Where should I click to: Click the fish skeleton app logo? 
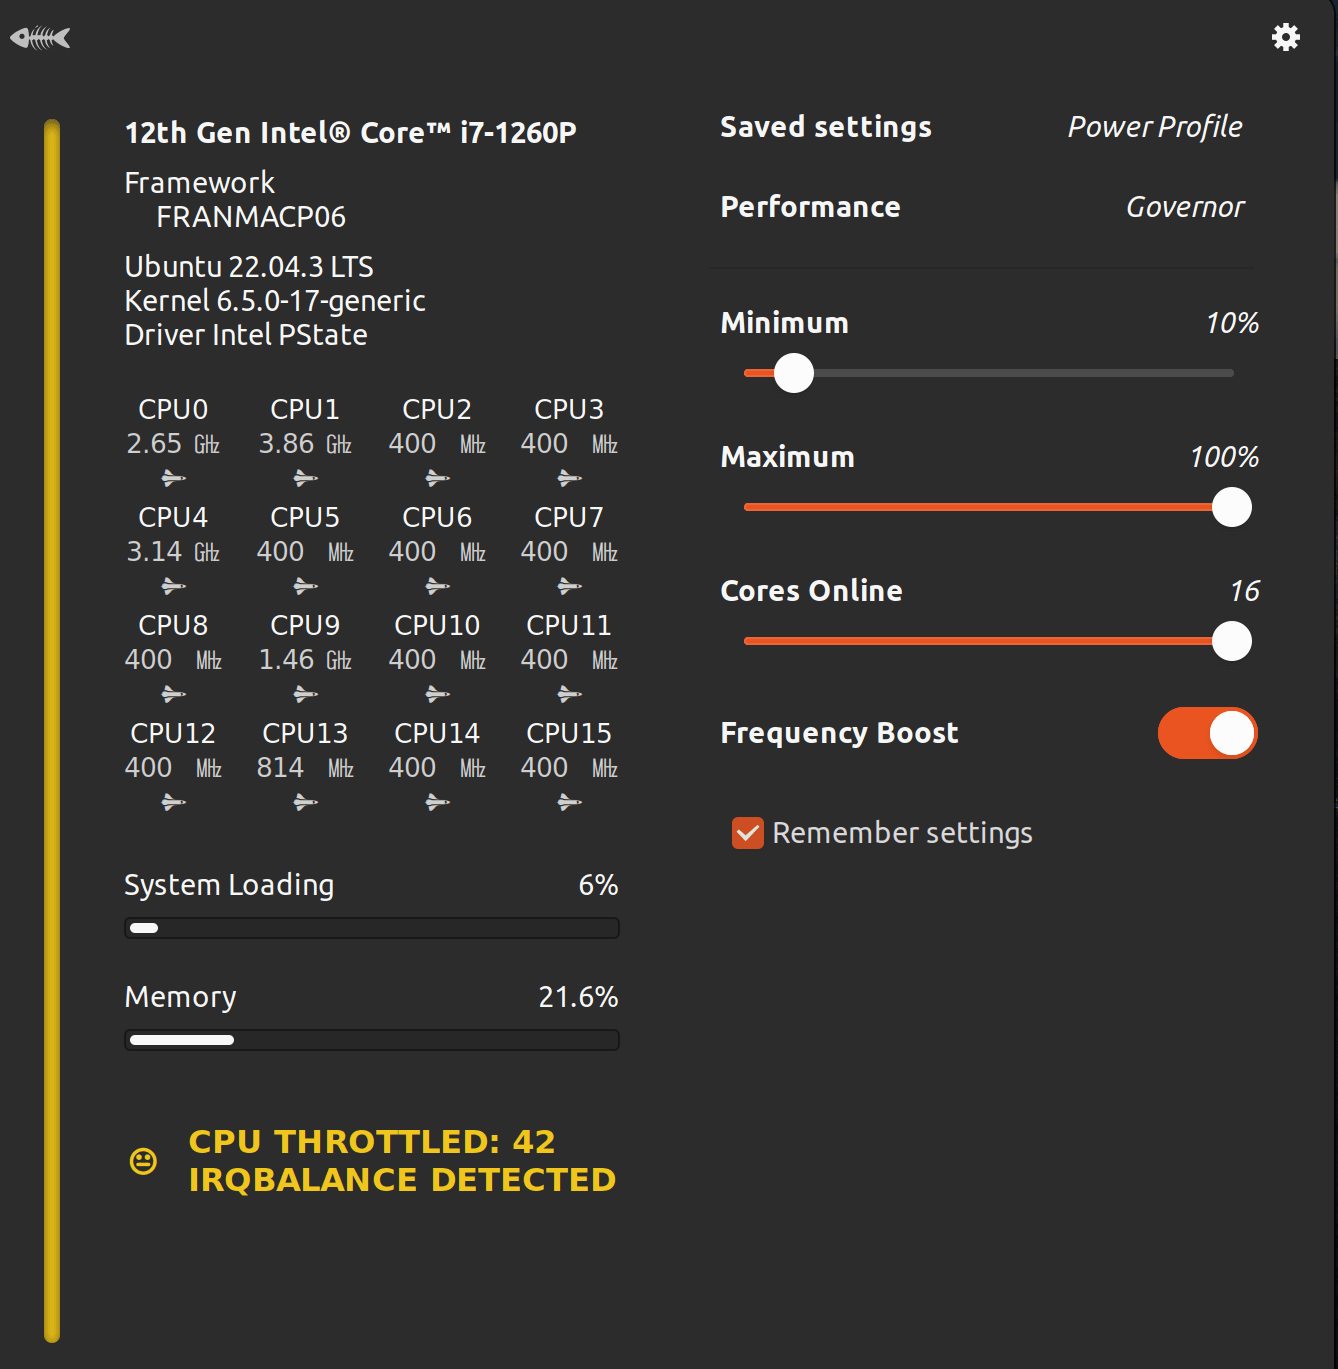pyautogui.click(x=41, y=36)
